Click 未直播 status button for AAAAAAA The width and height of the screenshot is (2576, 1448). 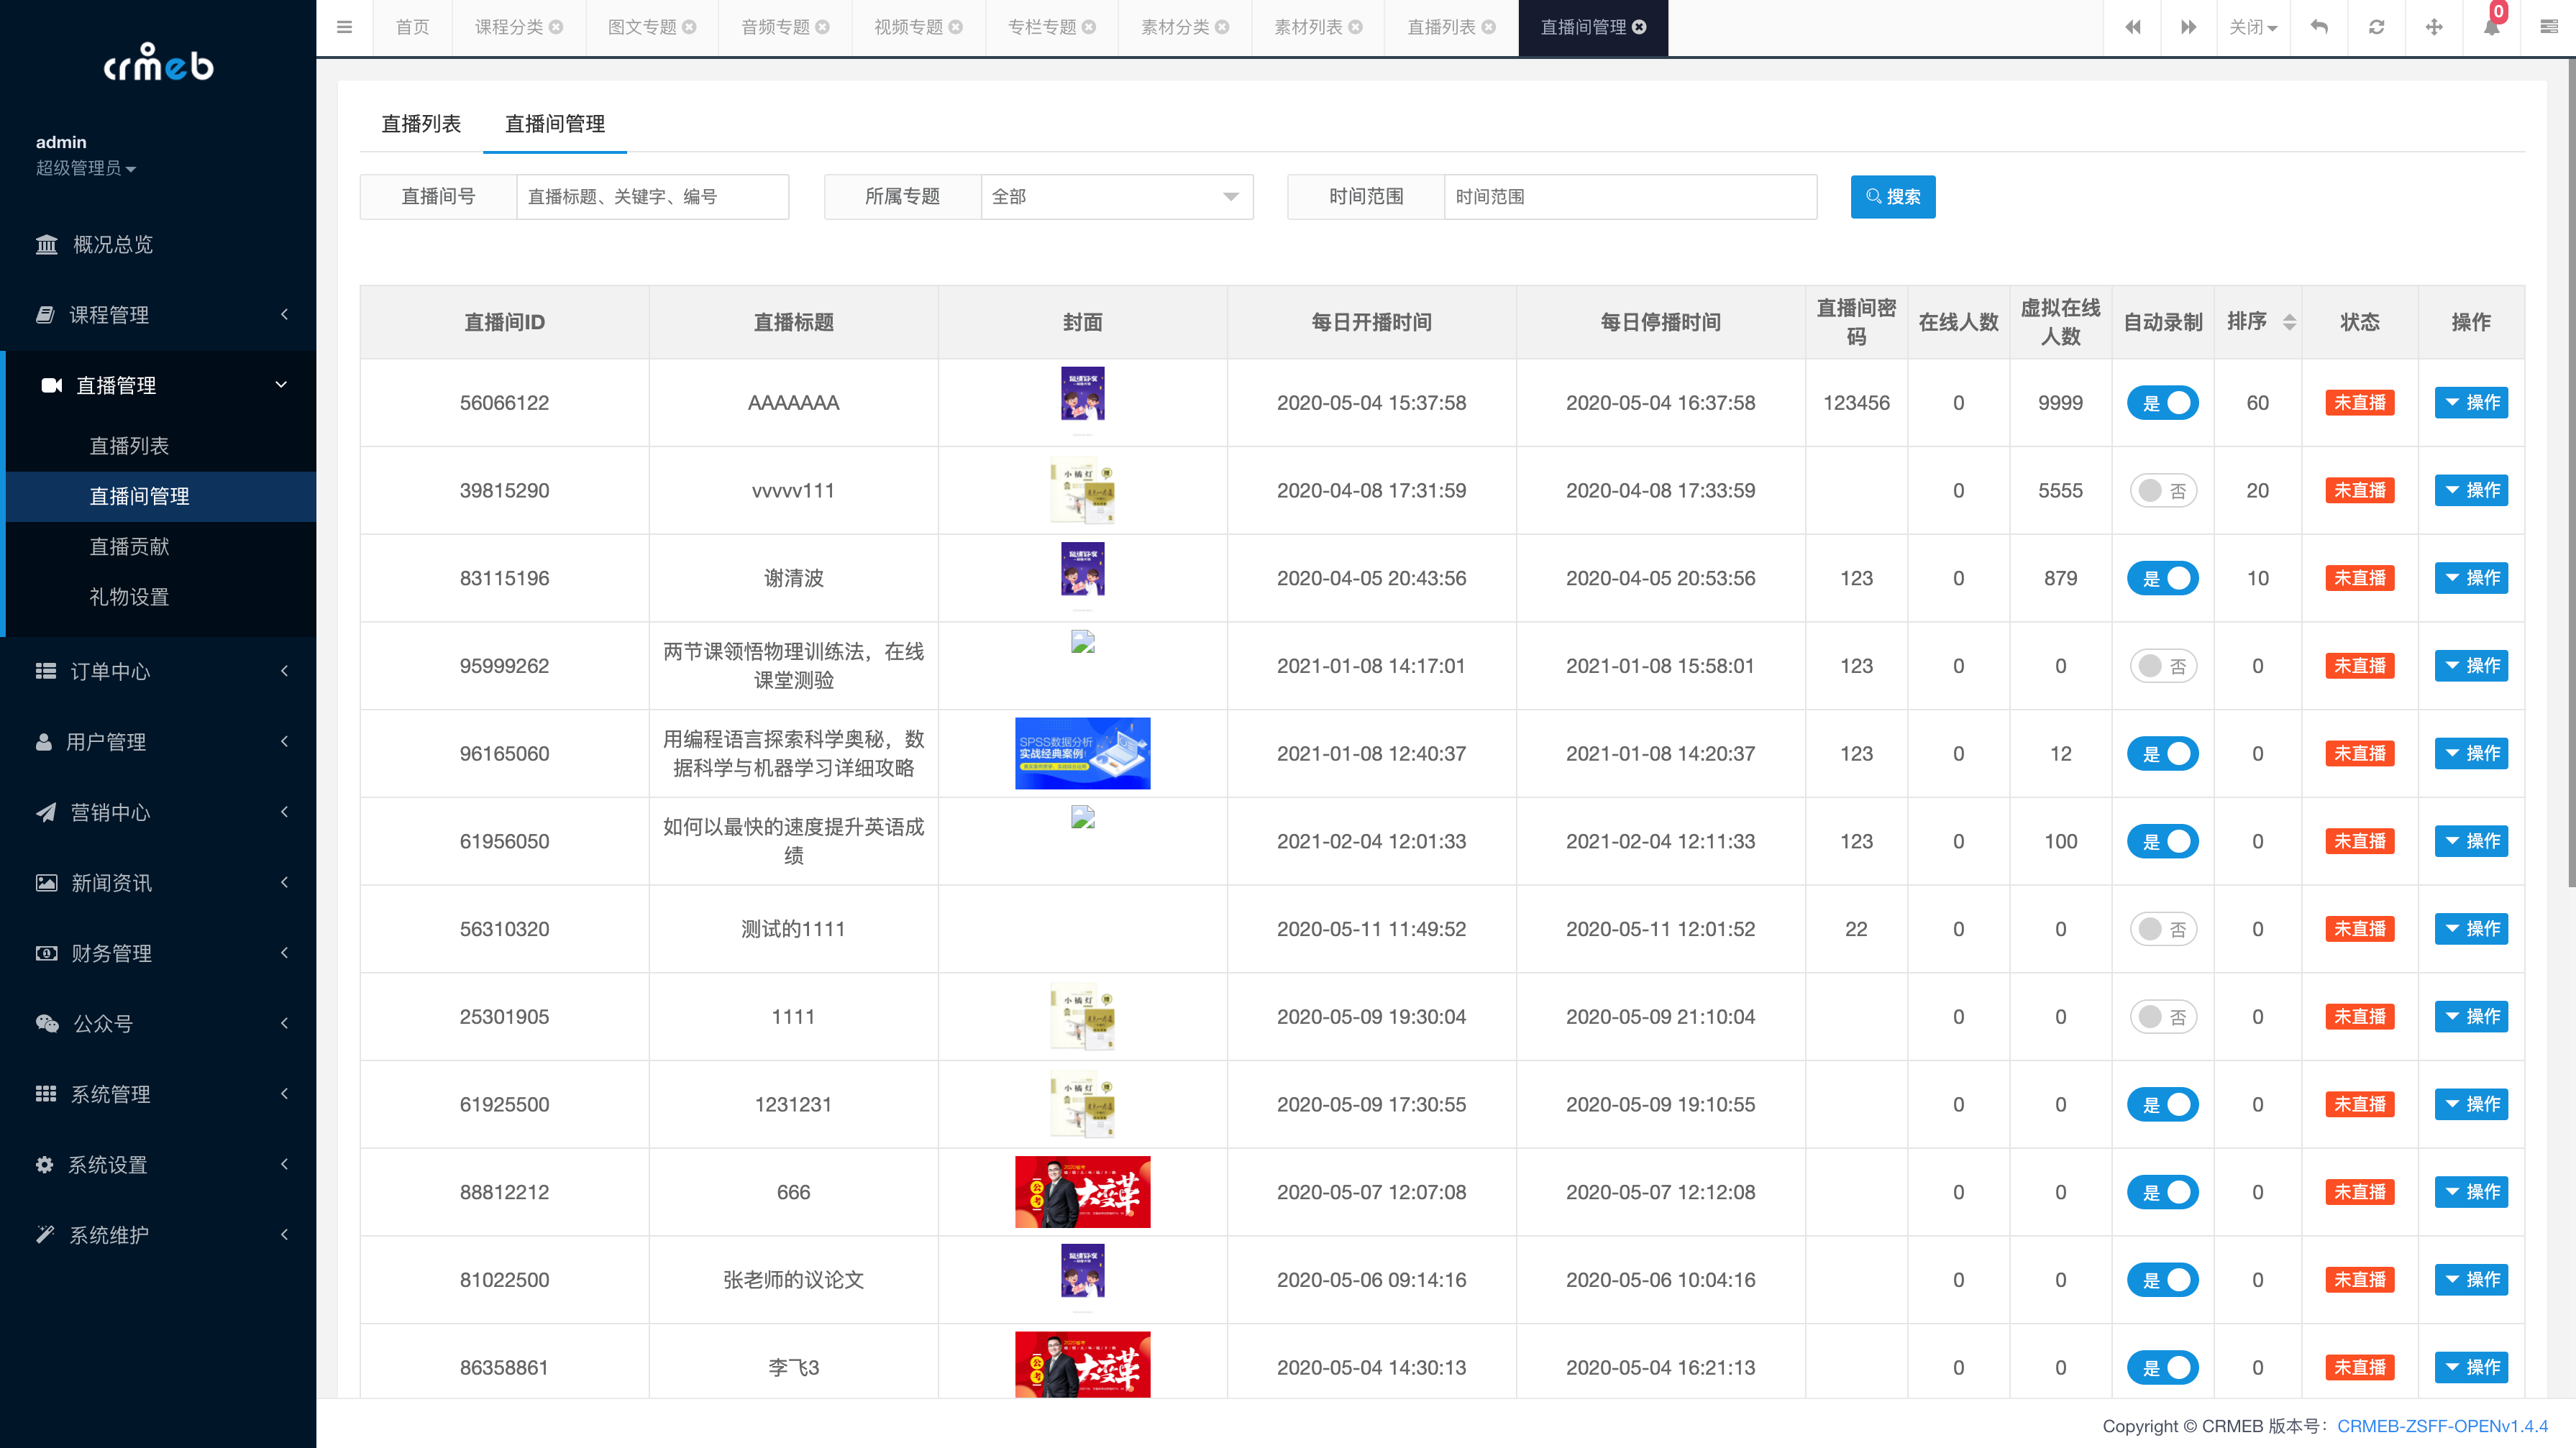2360,403
